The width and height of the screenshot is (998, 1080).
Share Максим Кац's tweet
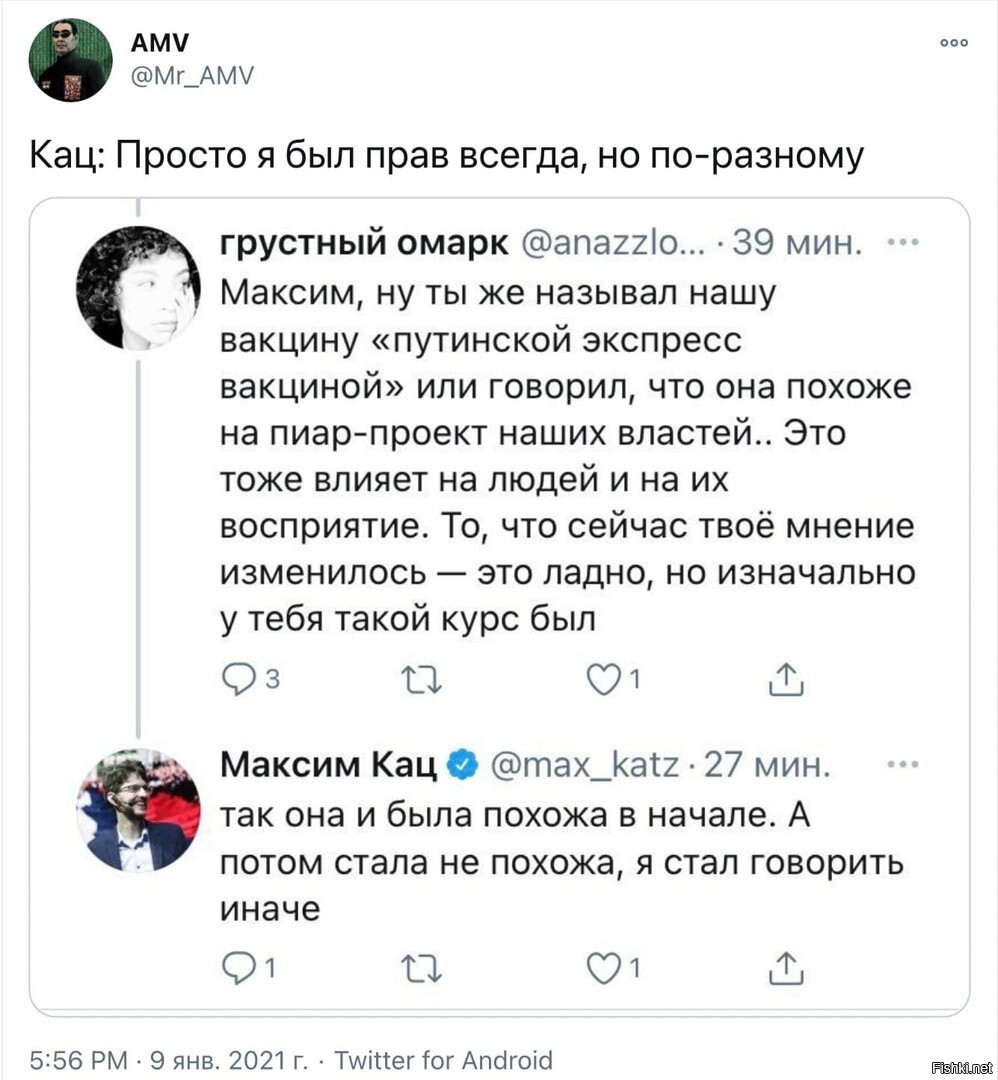785,968
